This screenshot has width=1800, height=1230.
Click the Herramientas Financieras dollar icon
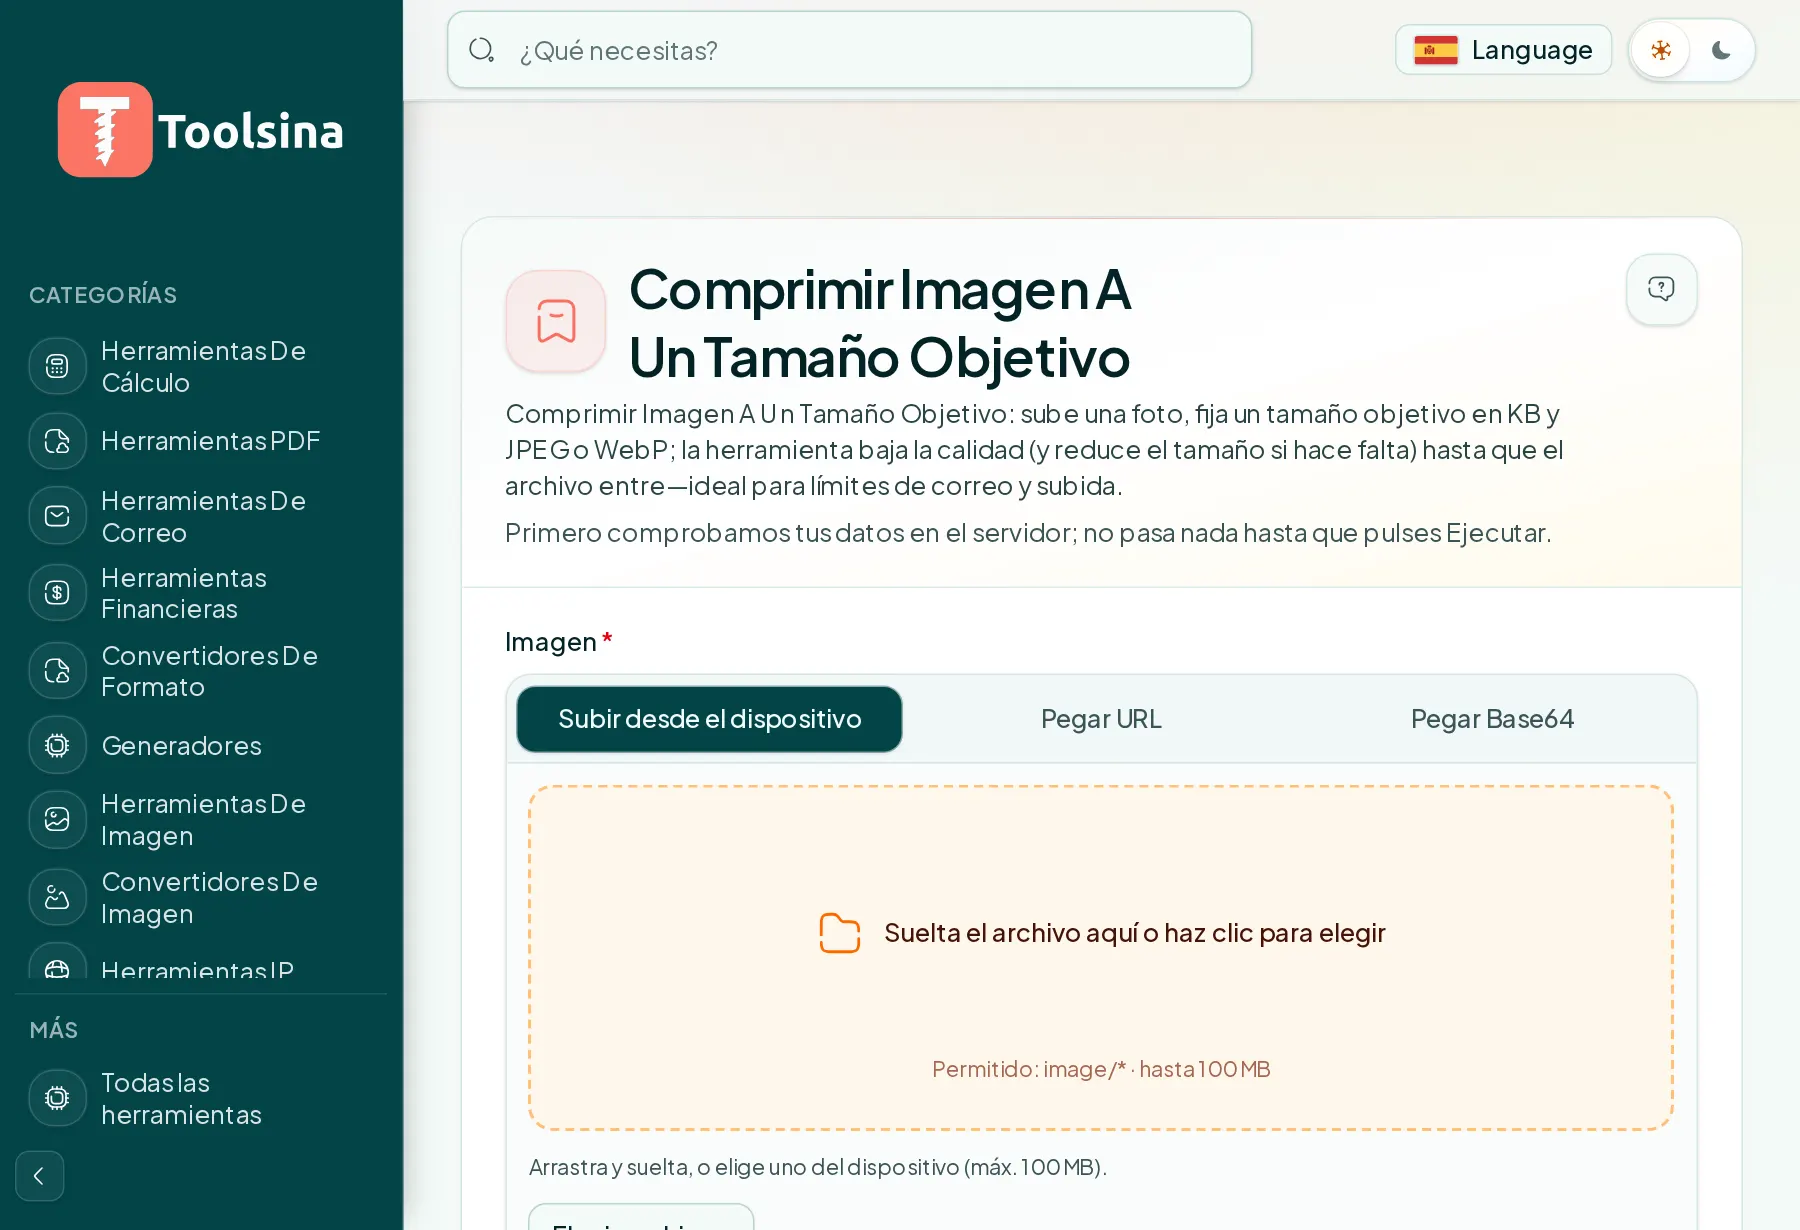click(58, 593)
